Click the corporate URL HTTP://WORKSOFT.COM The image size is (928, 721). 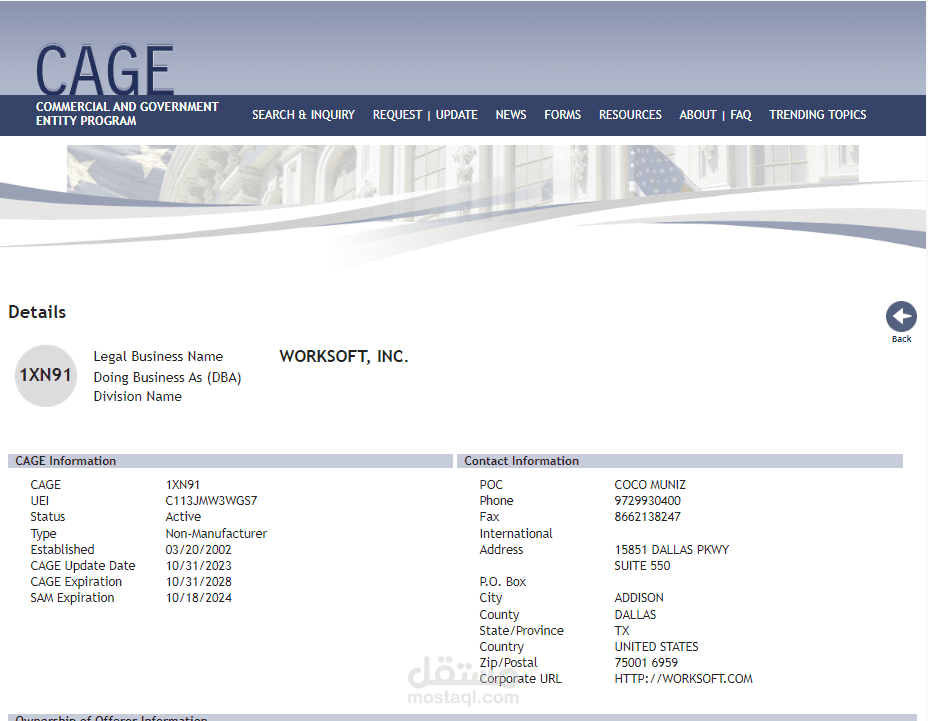click(684, 678)
